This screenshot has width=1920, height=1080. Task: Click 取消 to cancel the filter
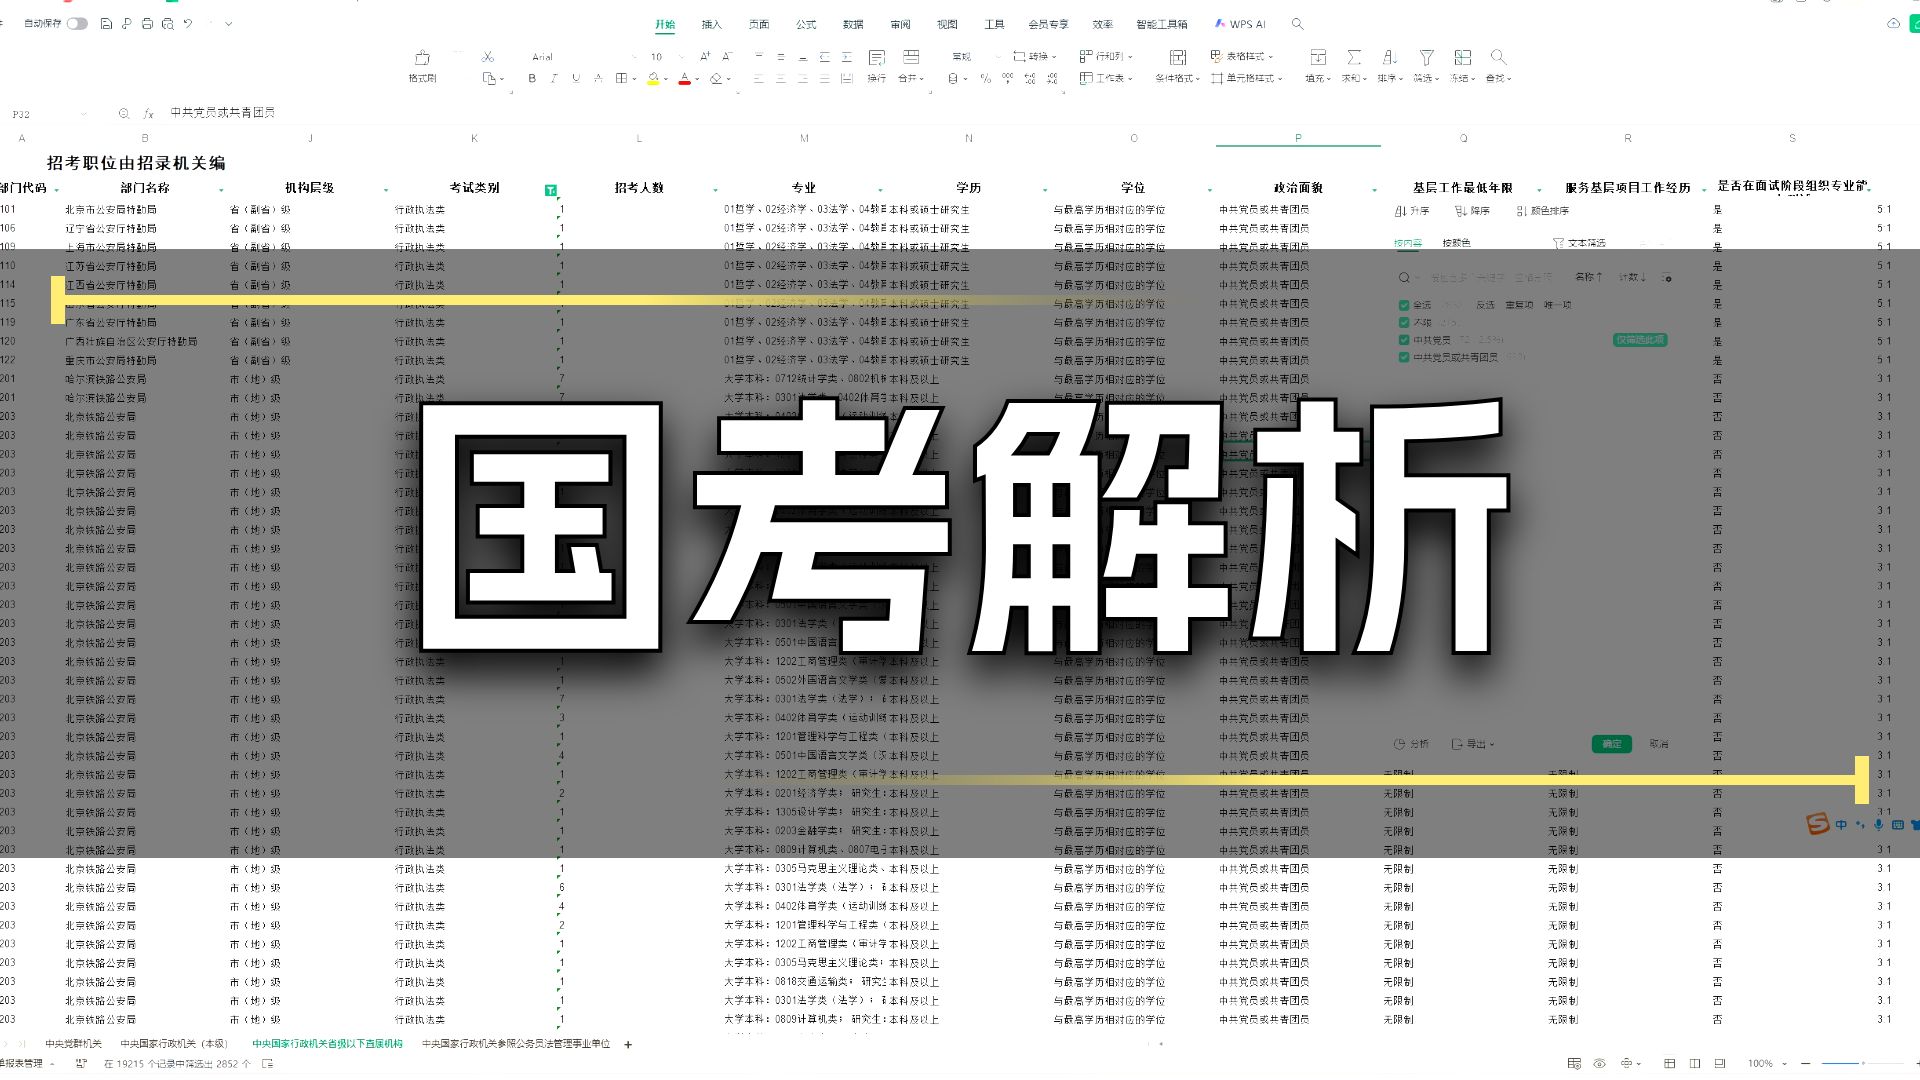pyautogui.click(x=1659, y=744)
